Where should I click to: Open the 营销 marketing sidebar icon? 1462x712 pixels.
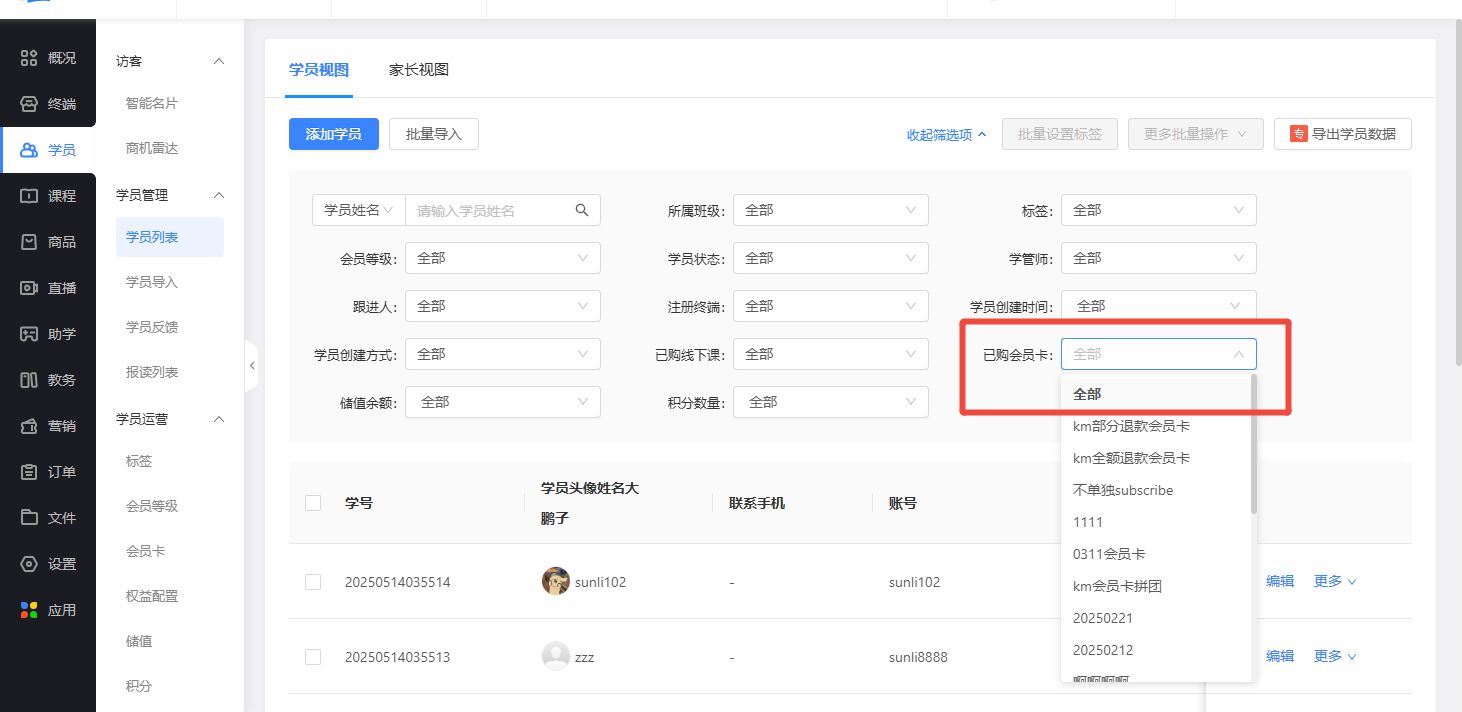[x=30, y=426]
